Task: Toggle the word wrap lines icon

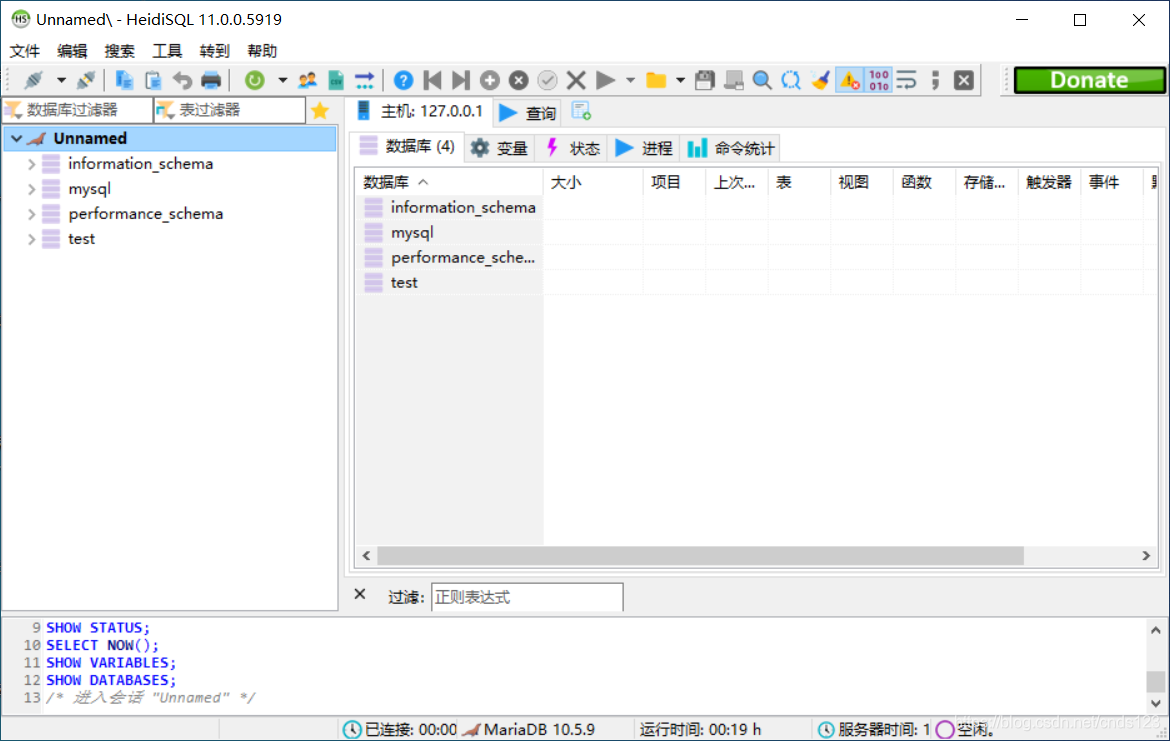Action: 907,80
